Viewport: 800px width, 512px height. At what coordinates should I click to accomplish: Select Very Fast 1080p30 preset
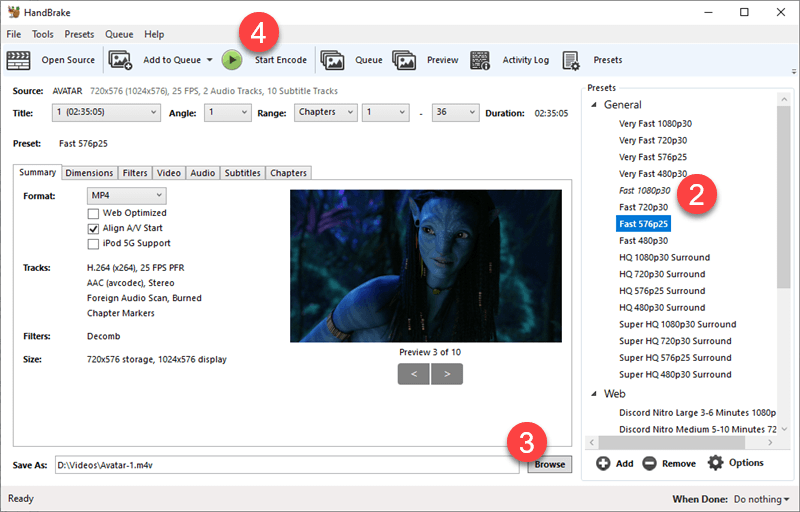coord(655,123)
